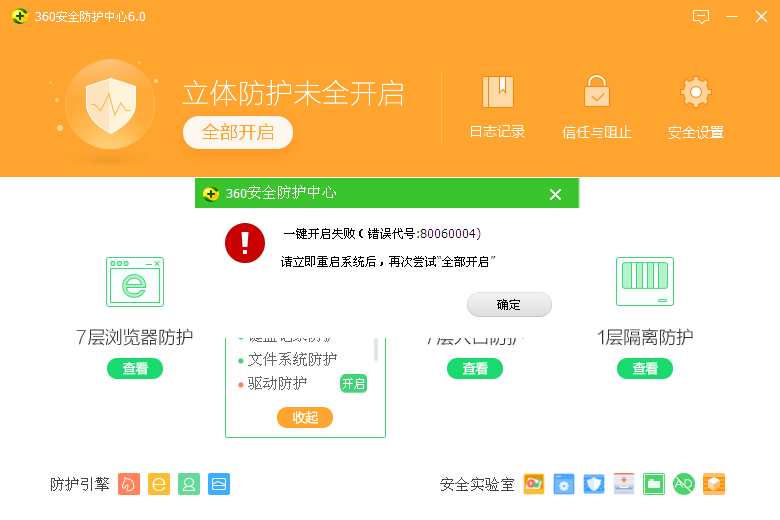
Task: Open the blue window-gear security lab icon
Action: (564, 484)
